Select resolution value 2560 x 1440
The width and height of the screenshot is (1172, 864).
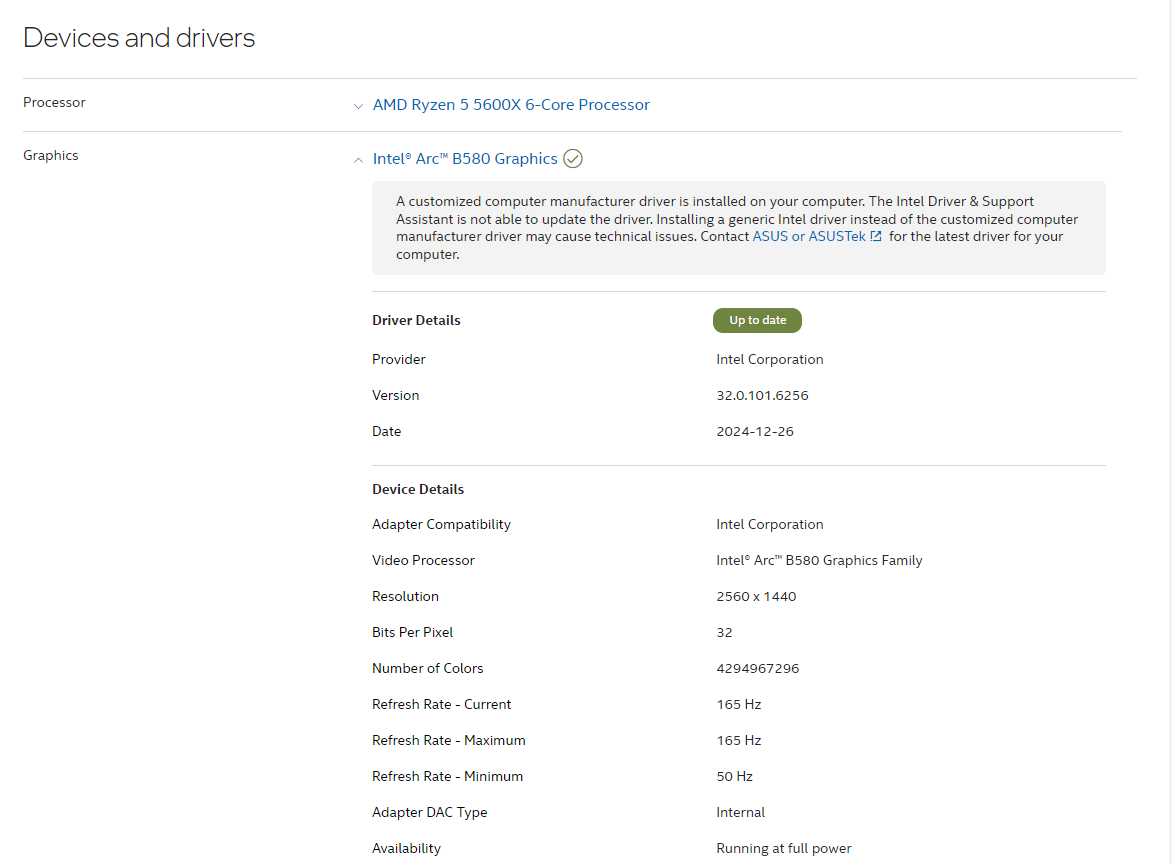[756, 596]
